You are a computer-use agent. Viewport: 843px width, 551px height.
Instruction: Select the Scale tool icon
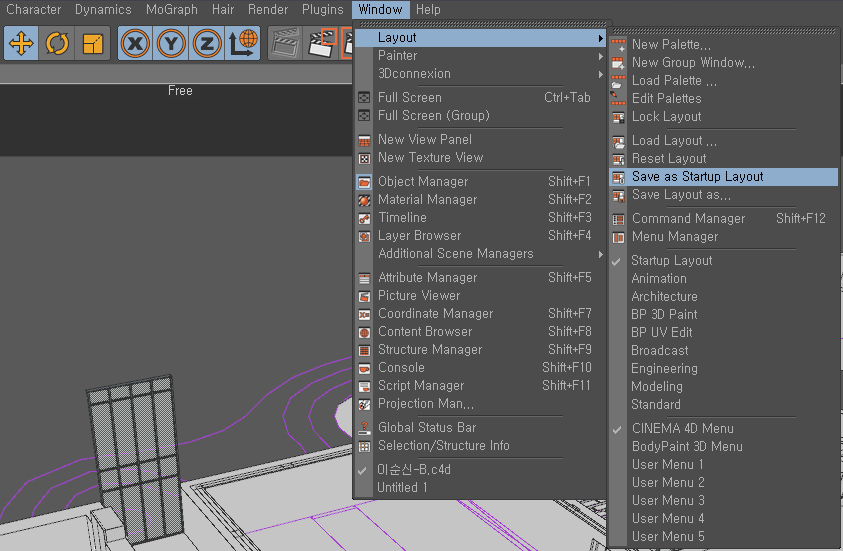coord(92,43)
